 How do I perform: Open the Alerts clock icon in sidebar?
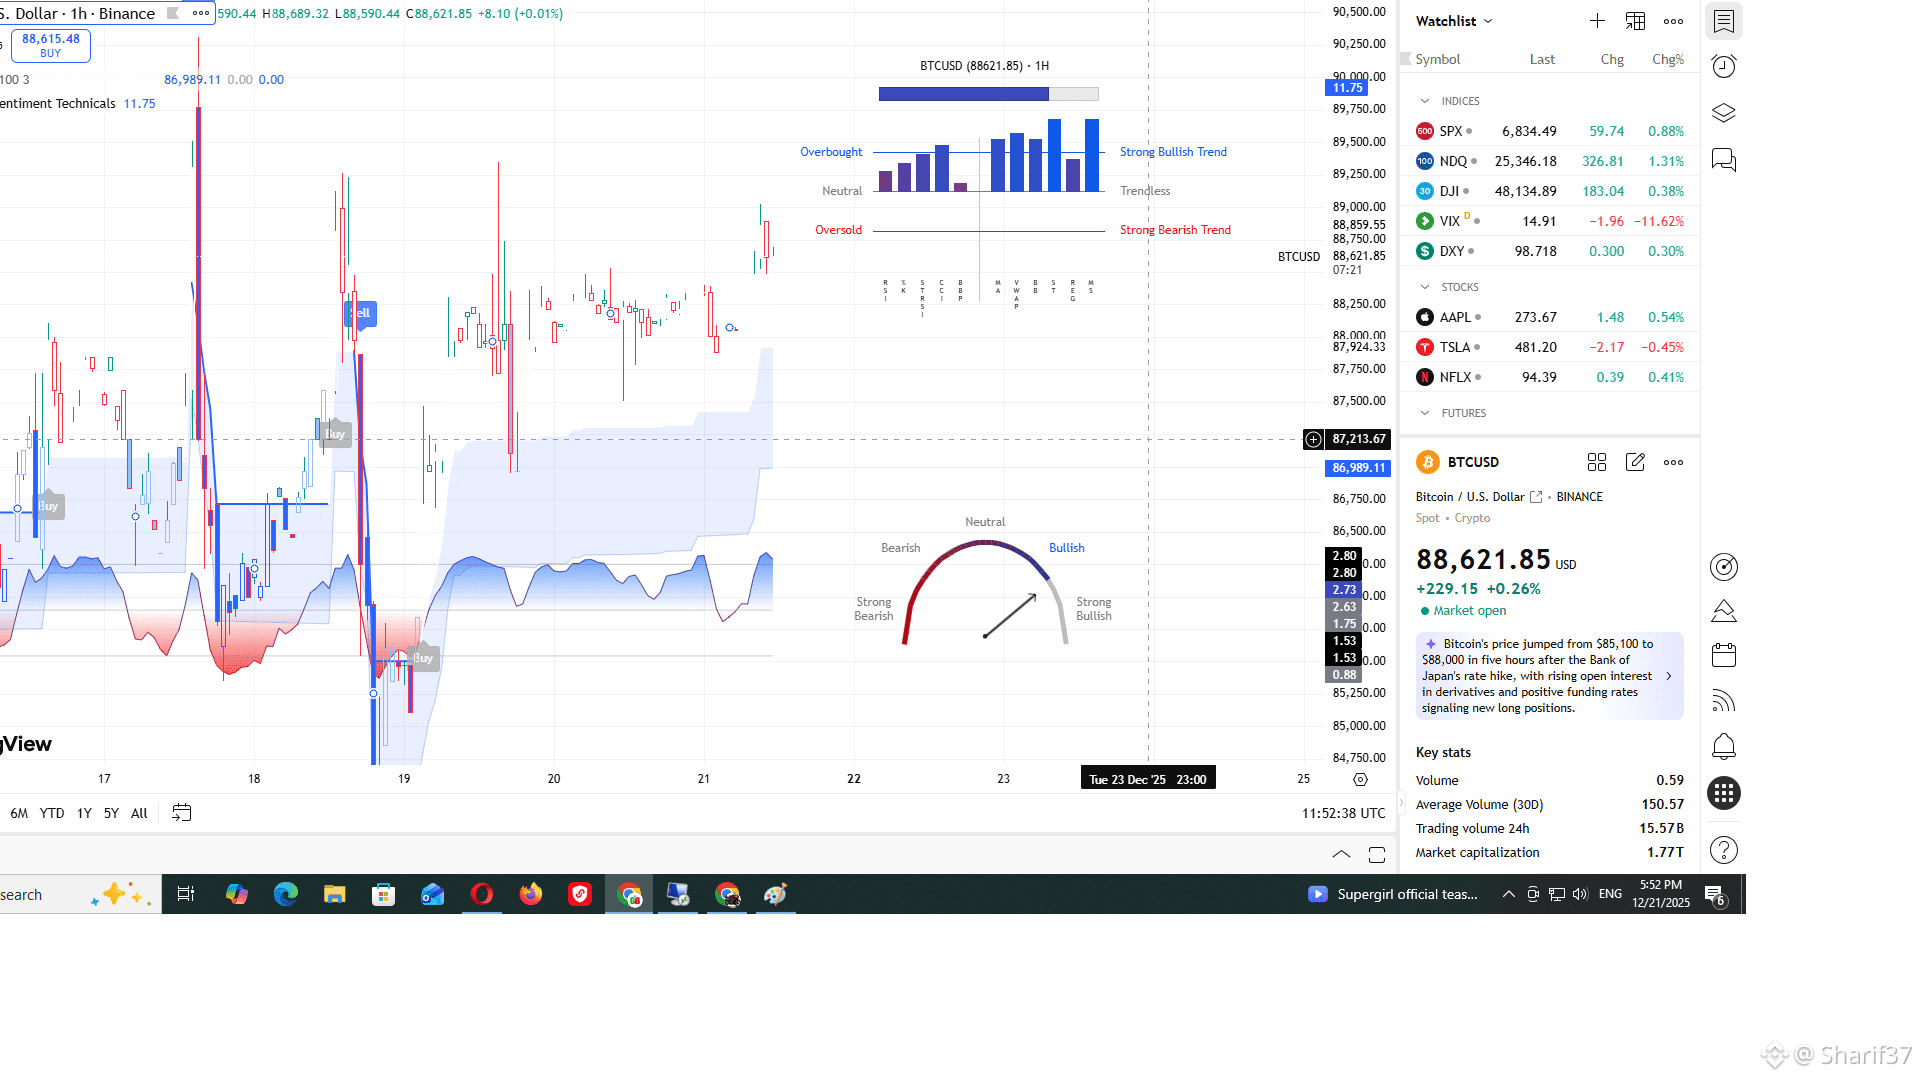point(1723,67)
